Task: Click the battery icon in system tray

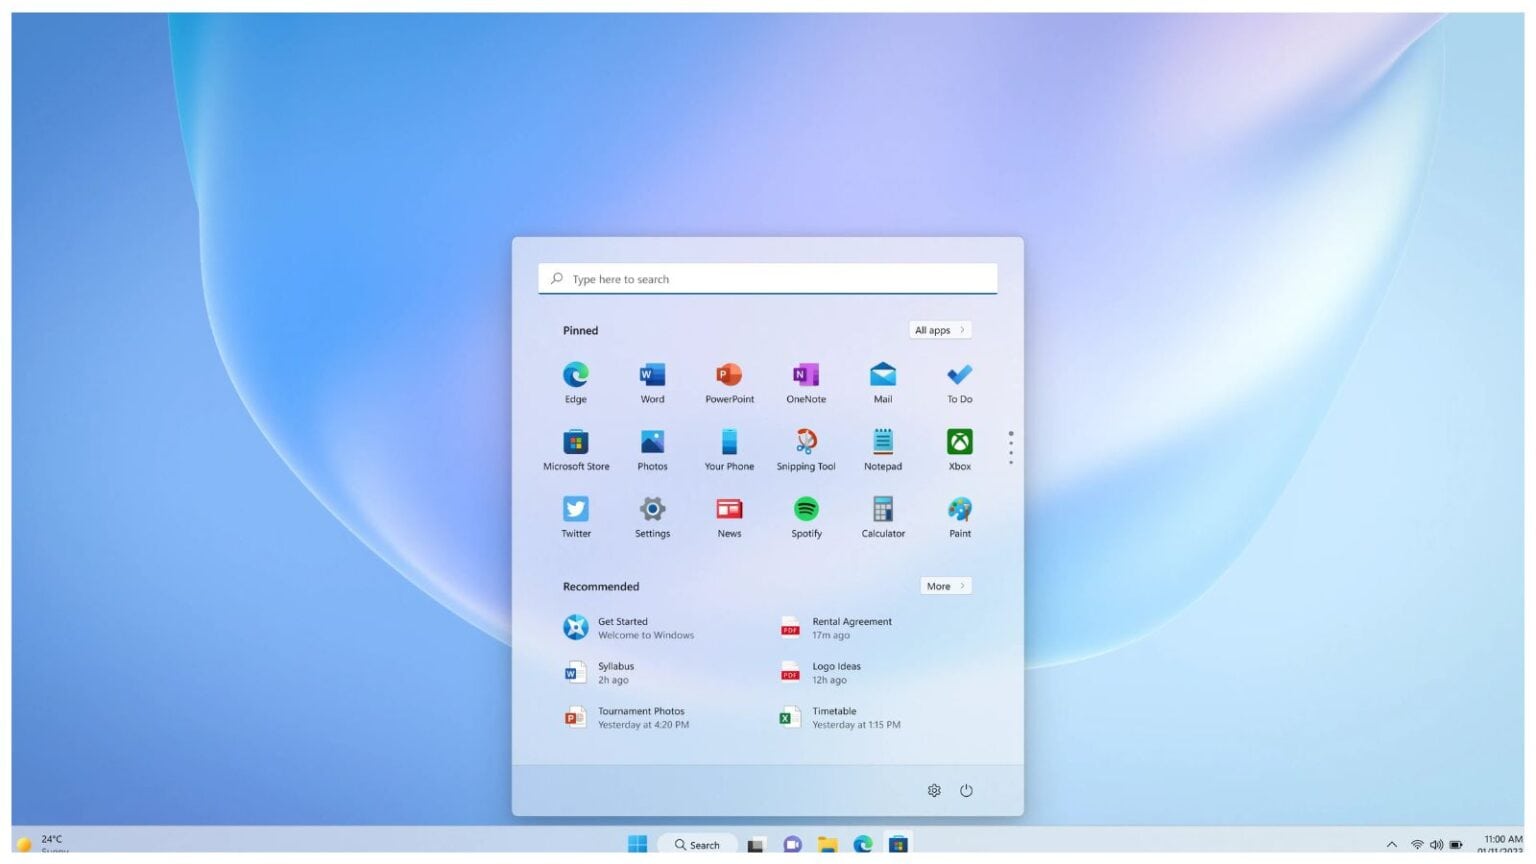Action: [1456, 845]
